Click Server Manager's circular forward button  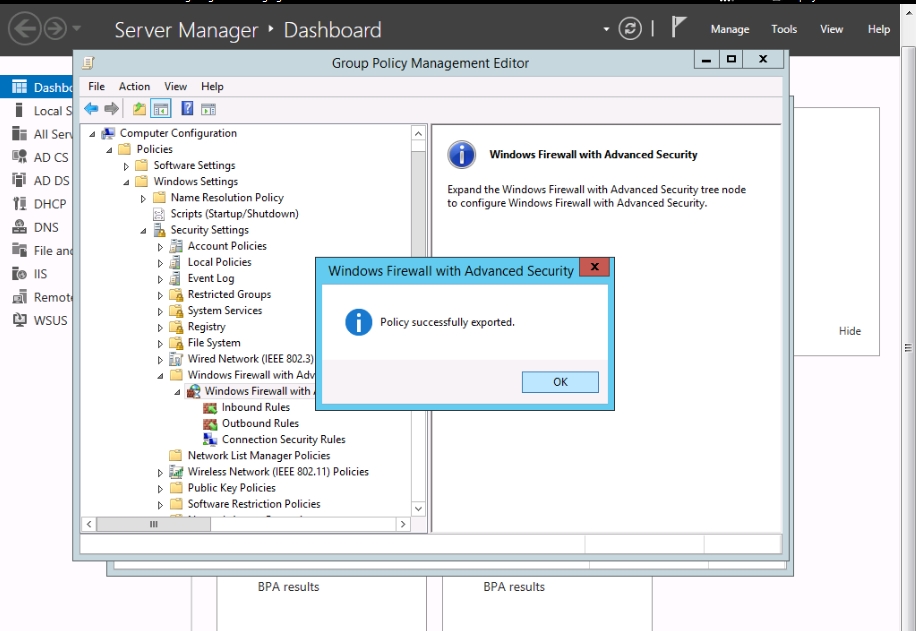pyautogui.click(x=55, y=29)
